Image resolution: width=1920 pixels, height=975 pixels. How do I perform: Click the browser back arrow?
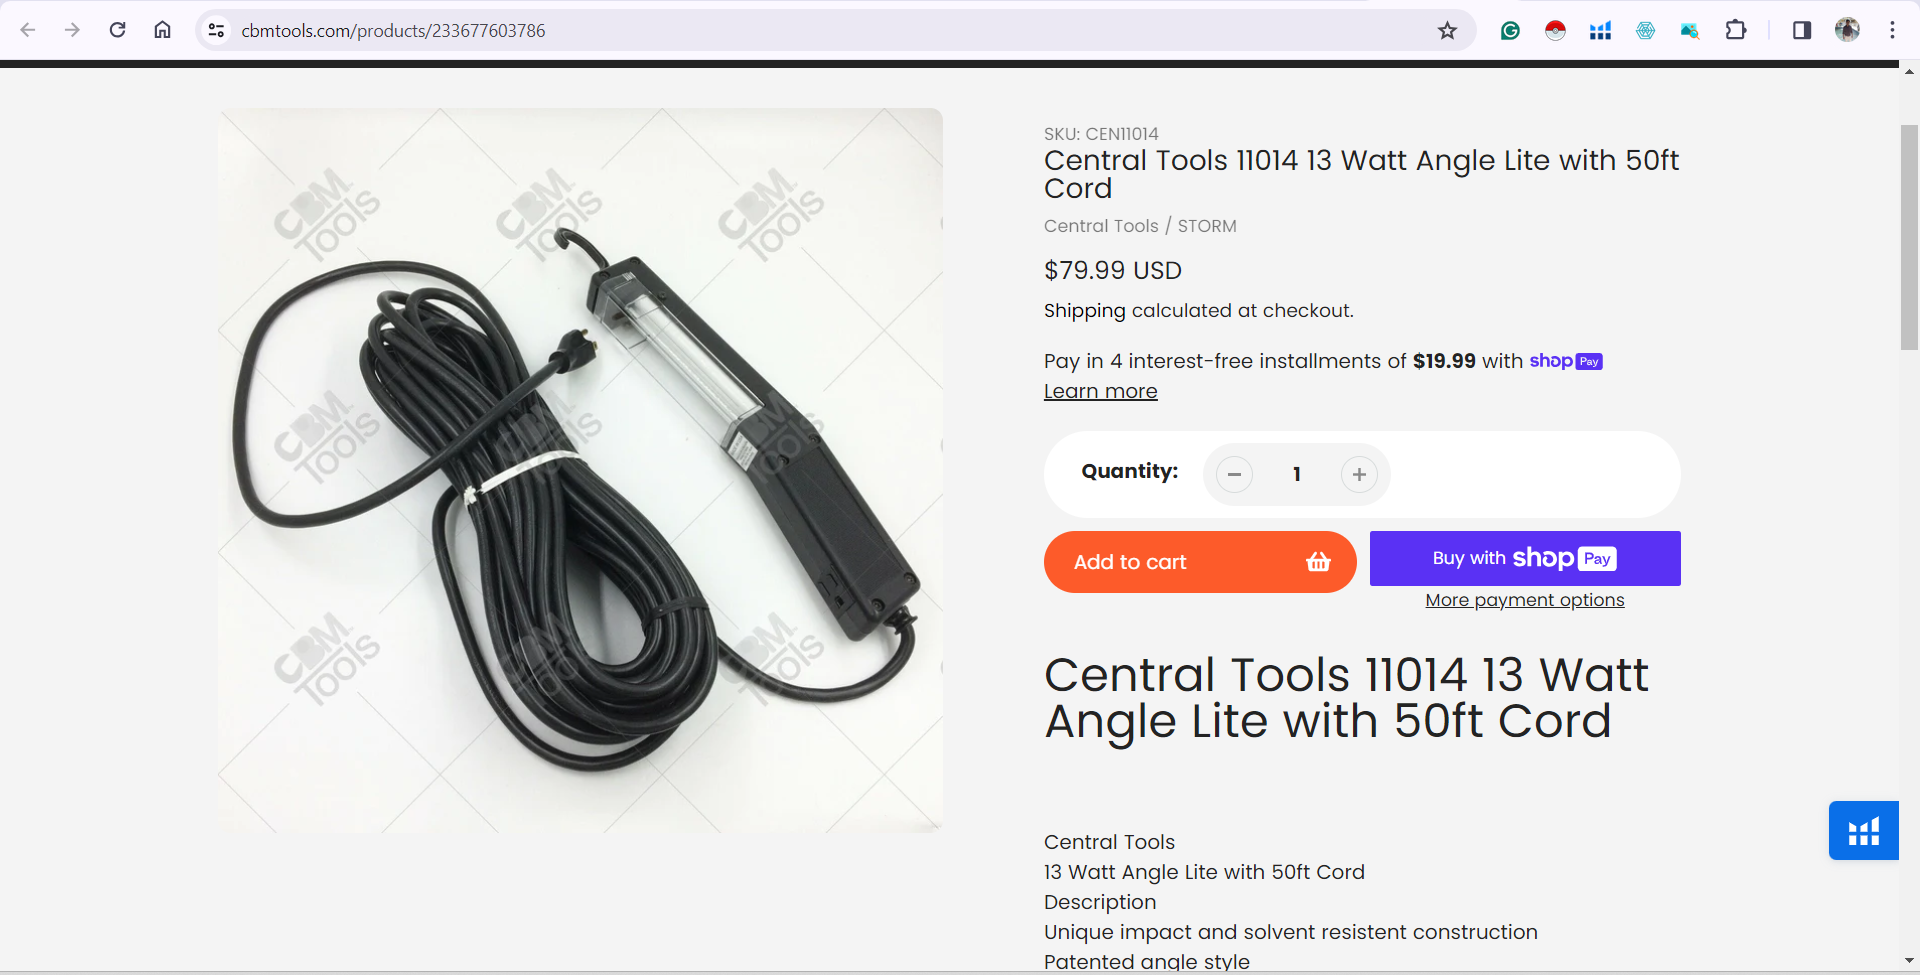point(28,30)
